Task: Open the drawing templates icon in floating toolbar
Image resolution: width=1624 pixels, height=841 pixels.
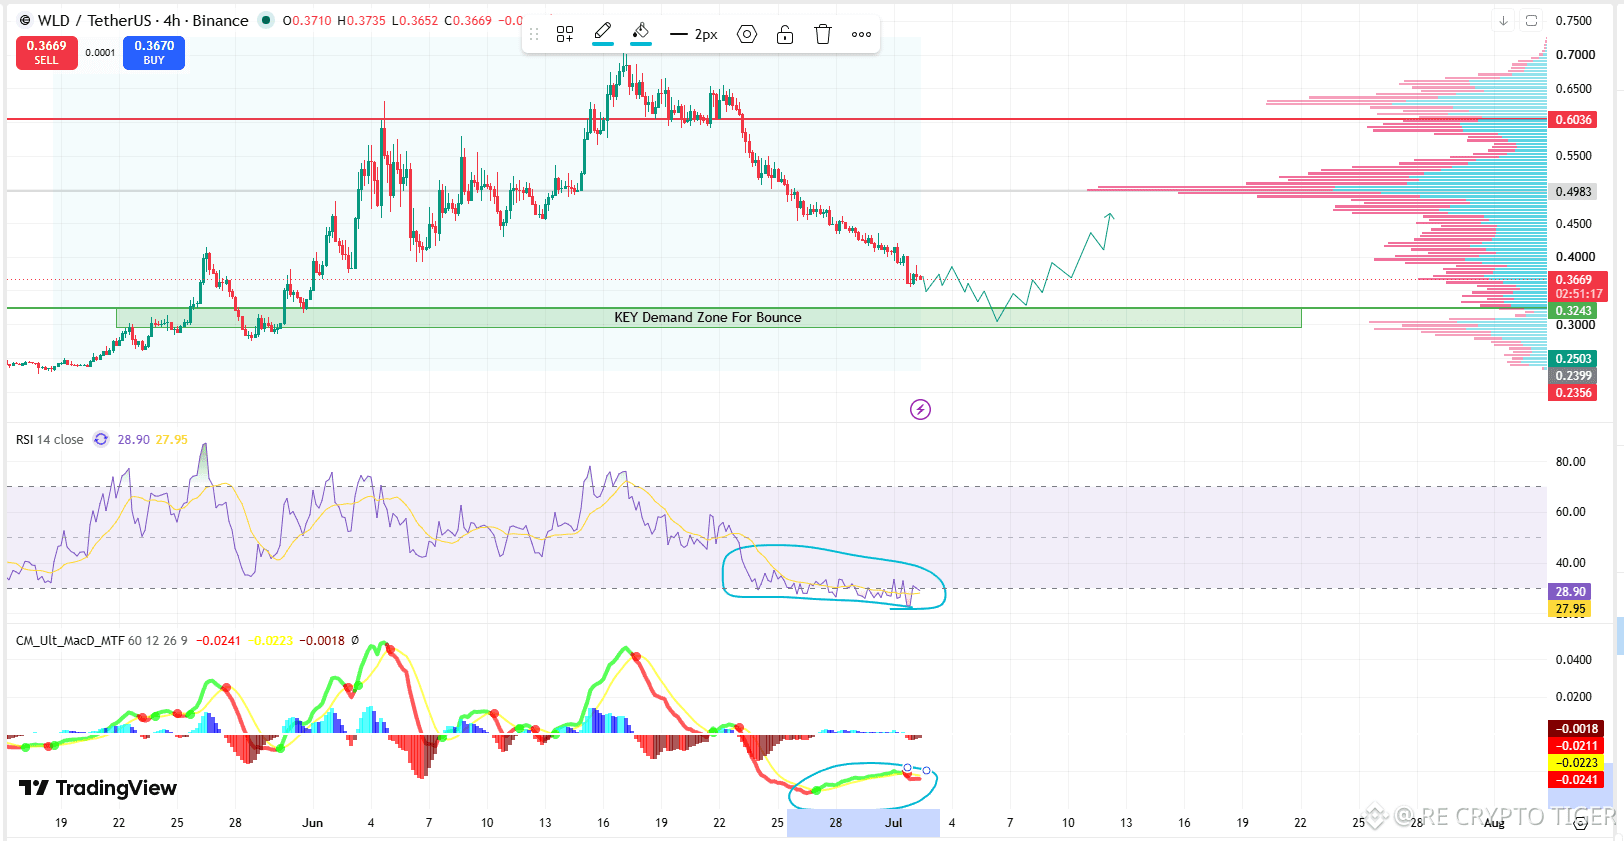Action: point(565,34)
